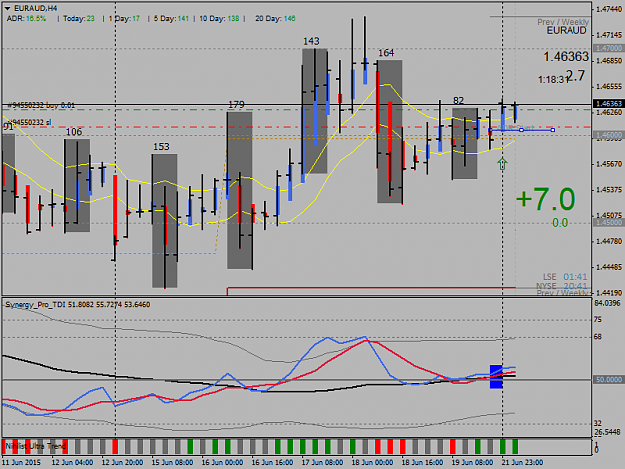This screenshot has height=469, width=625.
Task: Click the green +7.0 profit readout
Action: [545, 199]
